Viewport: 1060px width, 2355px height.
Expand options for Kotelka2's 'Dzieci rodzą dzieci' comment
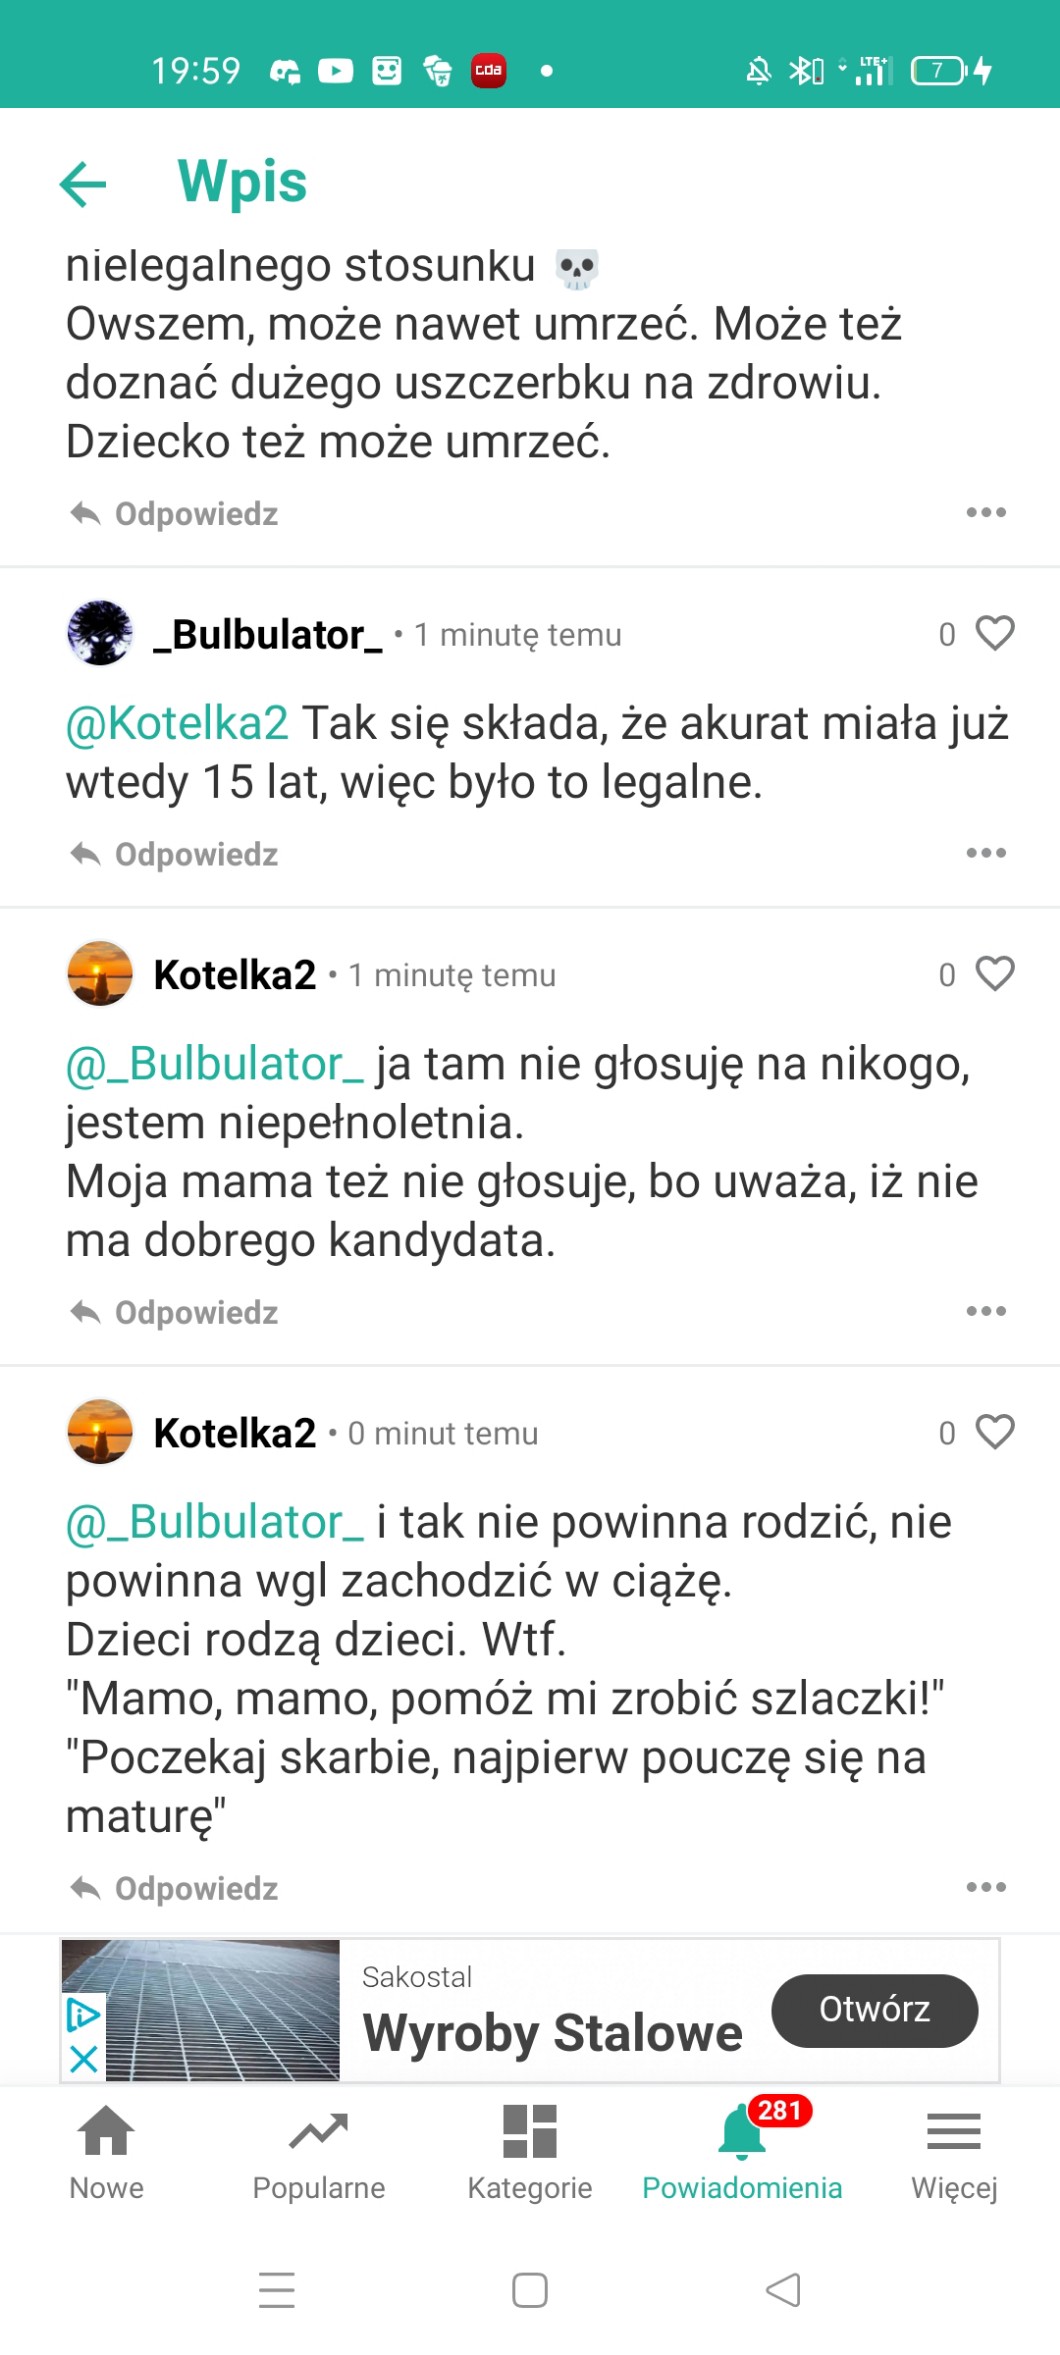[x=986, y=1888]
